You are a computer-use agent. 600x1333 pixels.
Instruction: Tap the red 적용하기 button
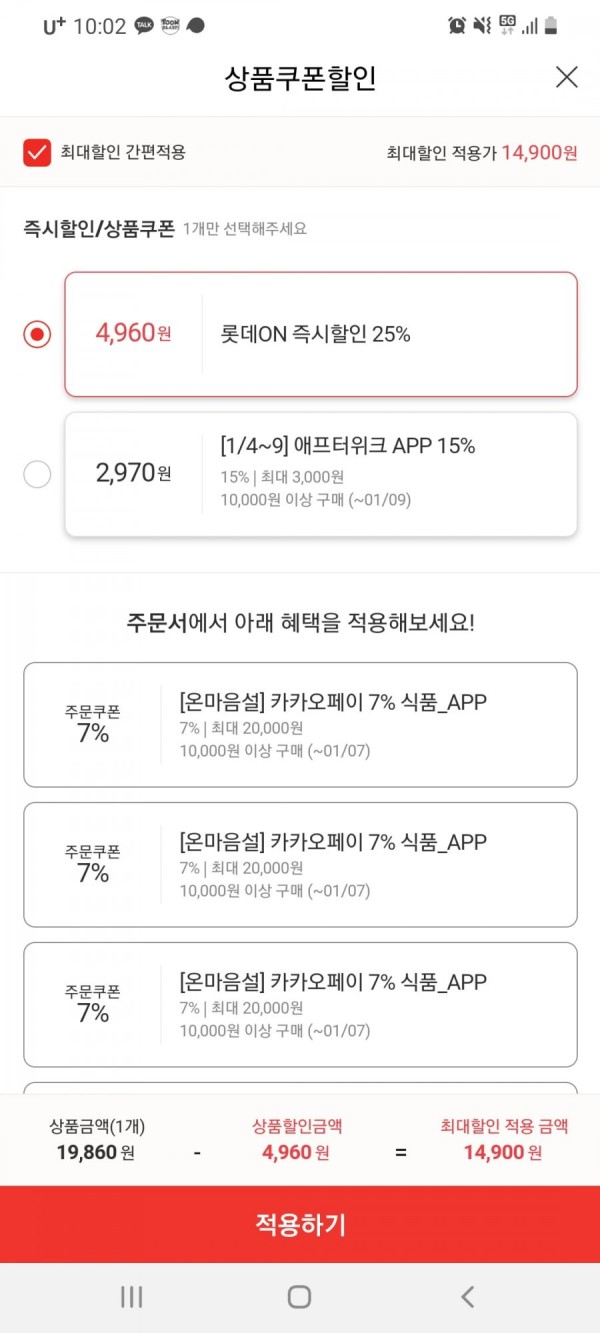click(300, 1224)
